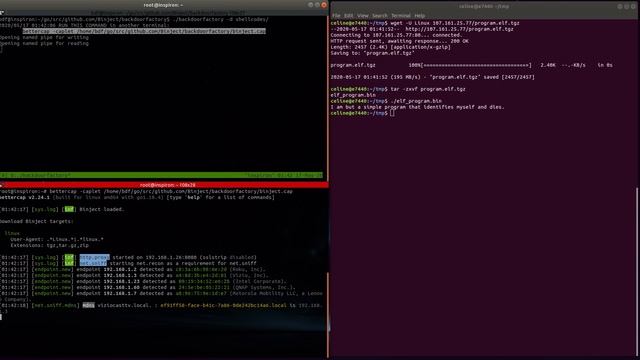This screenshot has width=640, height=360.
Task: Click the celine@e7440: ~/tmp window title
Action: [484, 7]
